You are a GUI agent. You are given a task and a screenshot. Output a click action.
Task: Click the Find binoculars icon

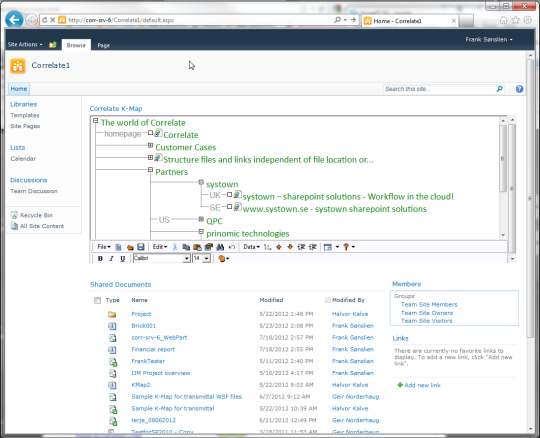[220, 247]
